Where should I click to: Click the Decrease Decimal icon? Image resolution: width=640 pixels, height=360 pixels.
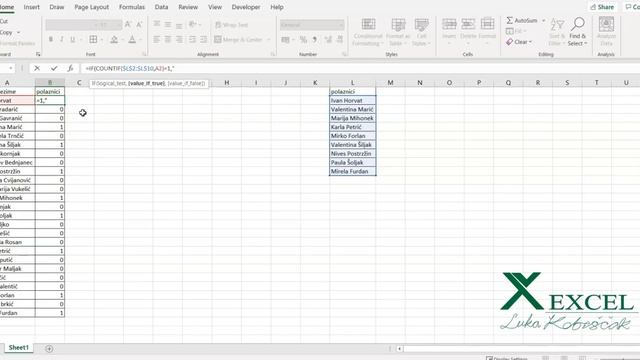click(x=340, y=40)
